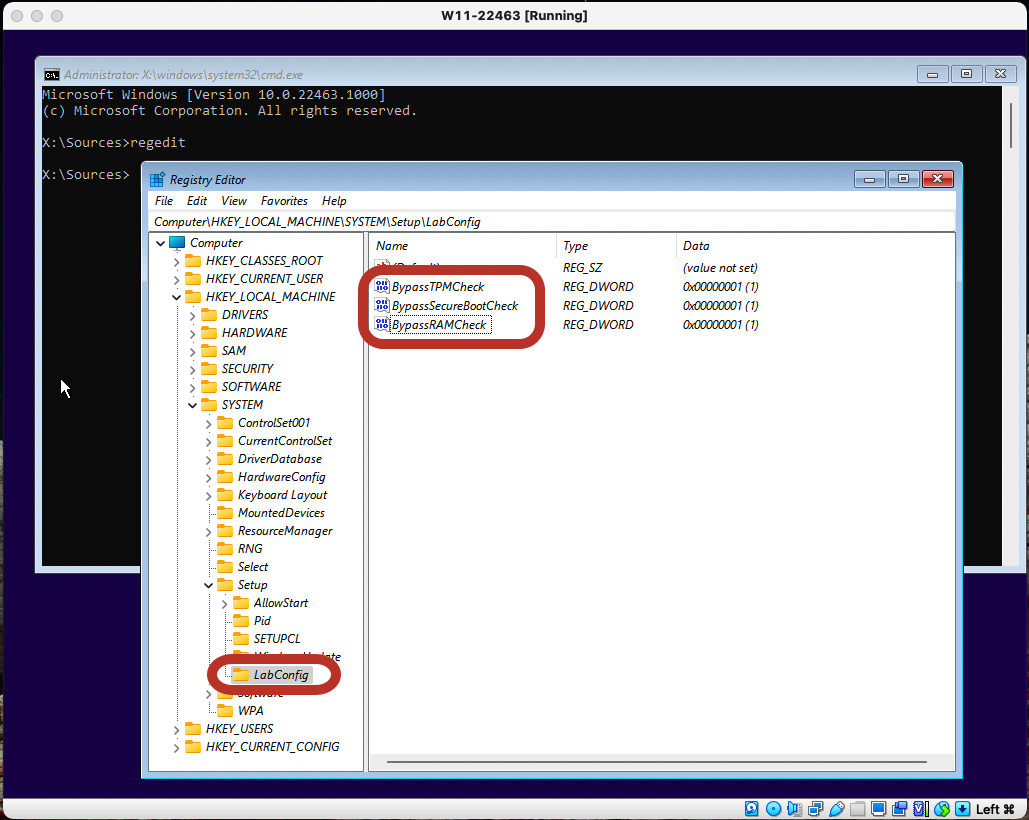
Task: Click the Registry Editor title bar icon
Action: click(x=158, y=180)
